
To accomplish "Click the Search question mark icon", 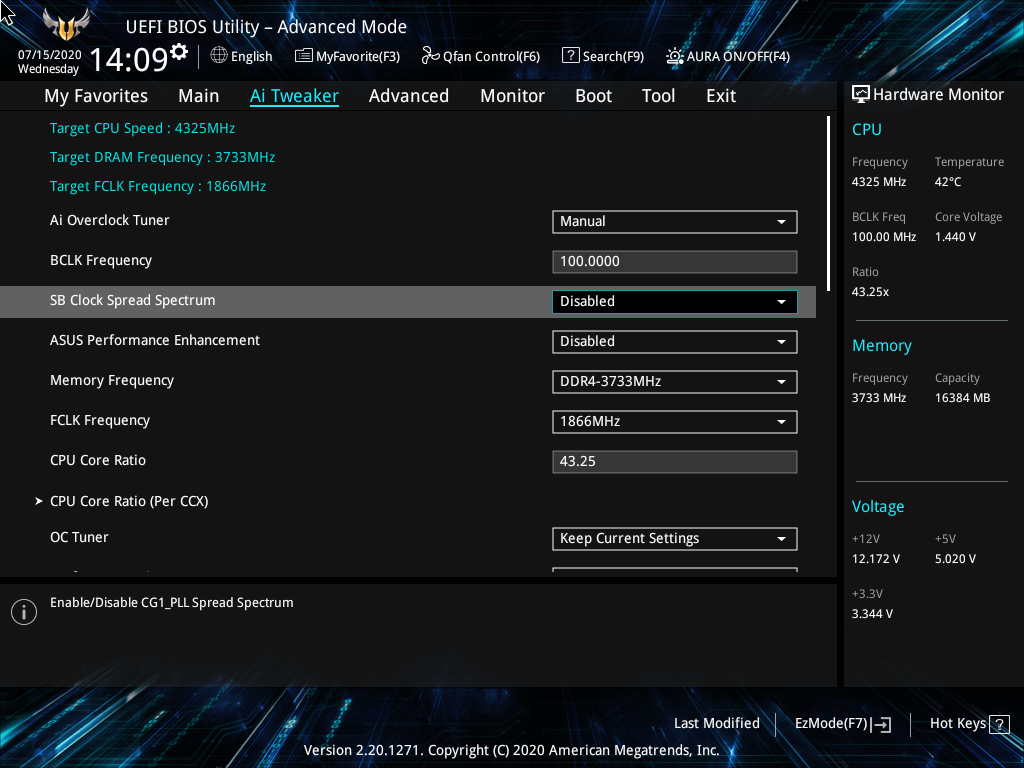I will [x=570, y=56].
